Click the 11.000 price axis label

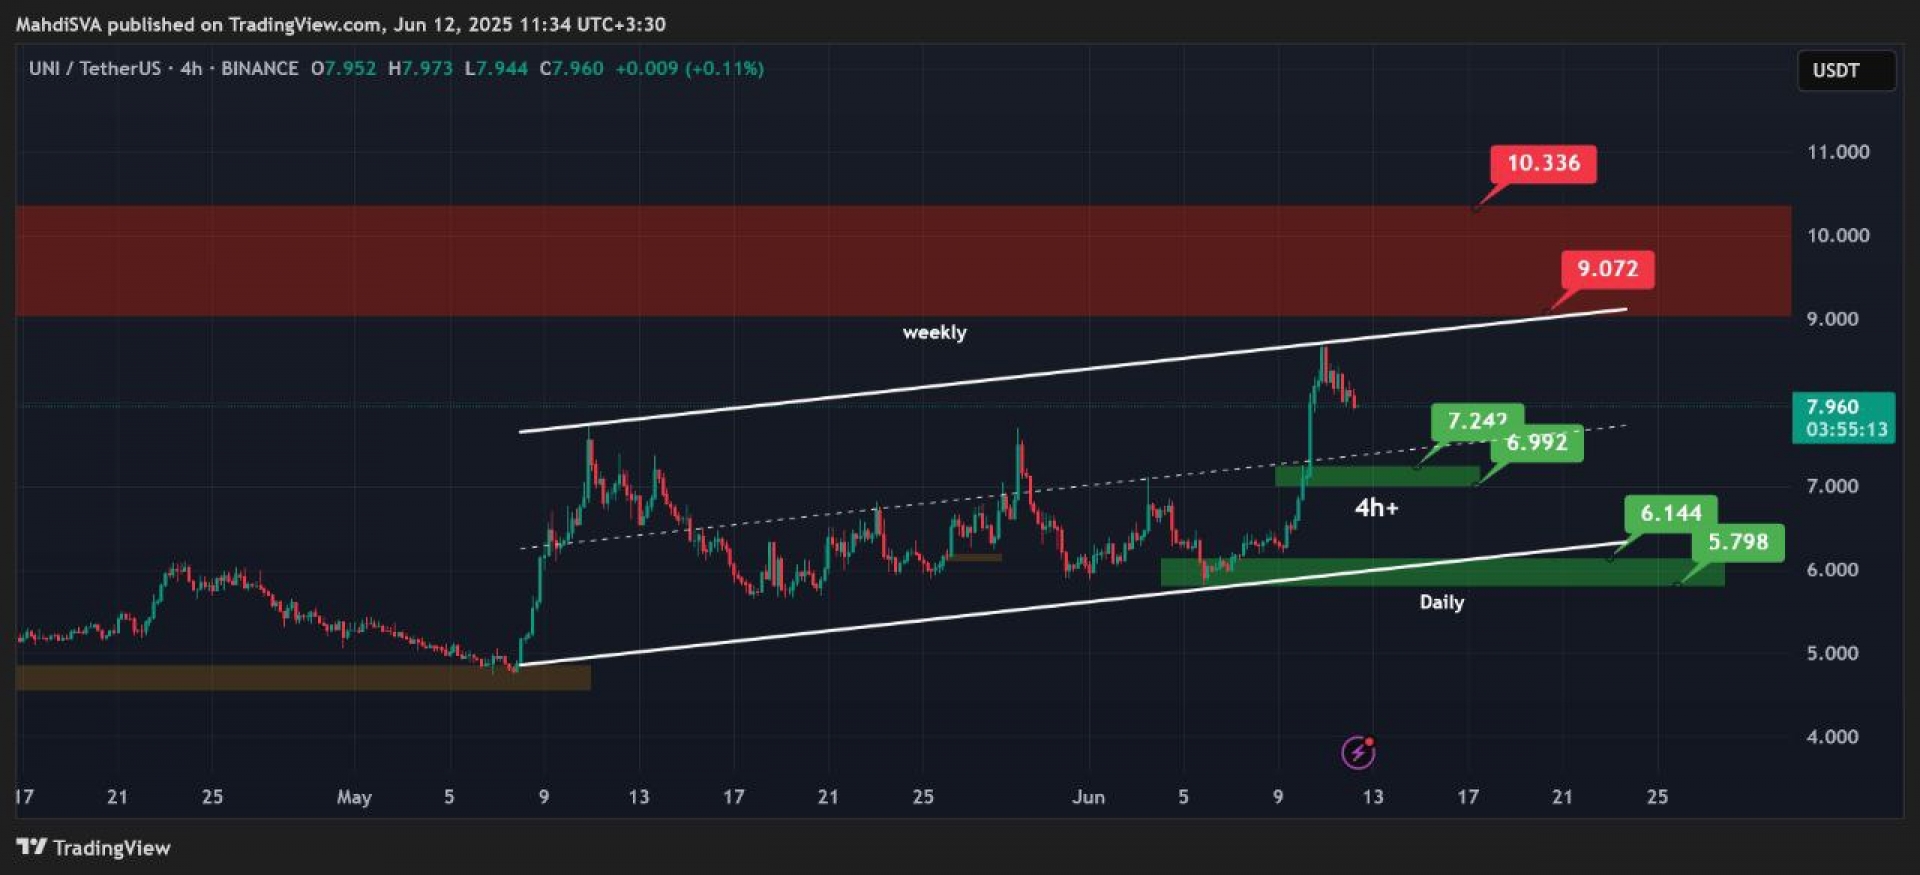click(x=1837, y=152)
